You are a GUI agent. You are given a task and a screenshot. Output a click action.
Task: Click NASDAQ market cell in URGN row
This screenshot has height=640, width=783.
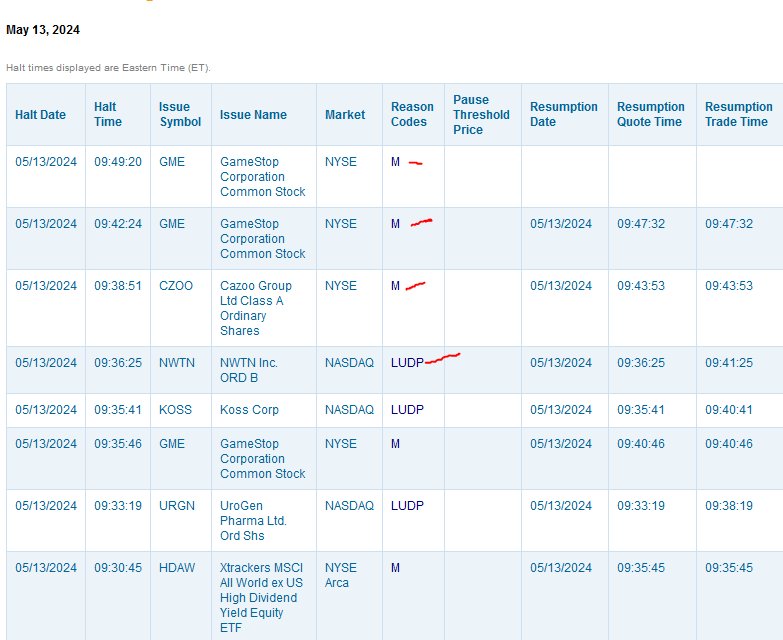[x=349, y=505]
